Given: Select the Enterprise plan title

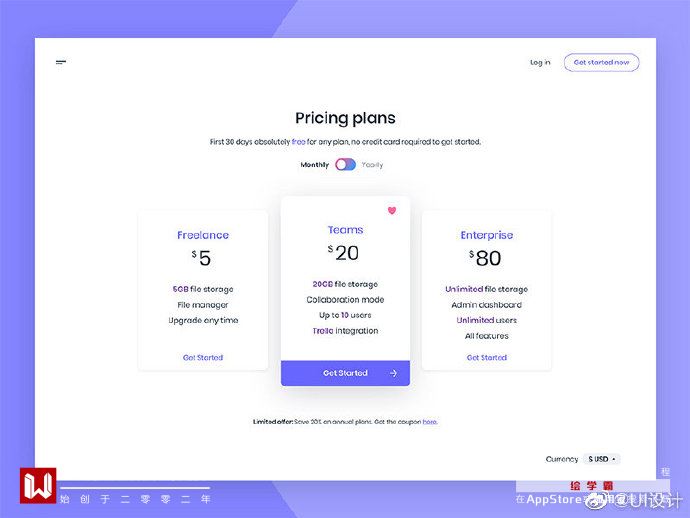Looking at the screenshot, I should point(487,235).
